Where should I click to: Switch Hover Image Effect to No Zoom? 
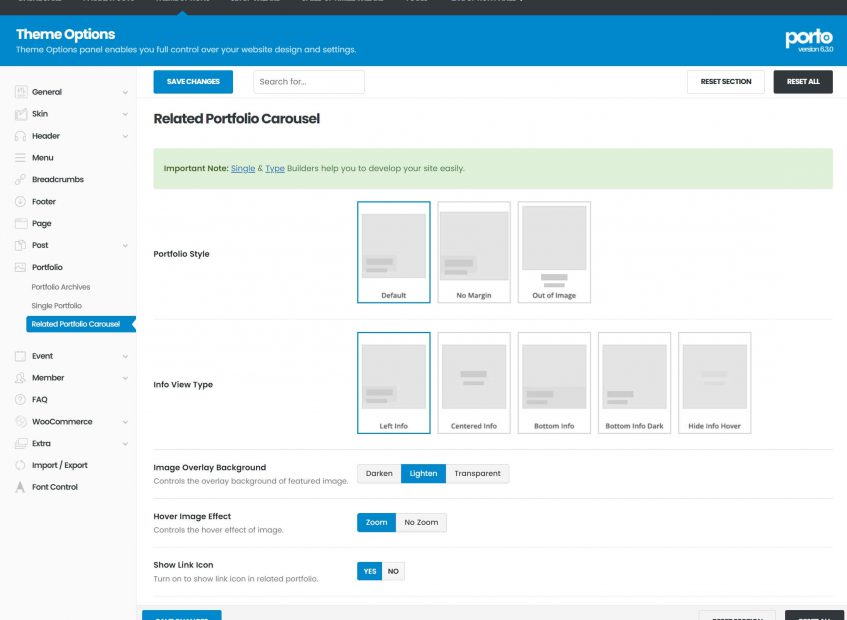pos(421,523)
